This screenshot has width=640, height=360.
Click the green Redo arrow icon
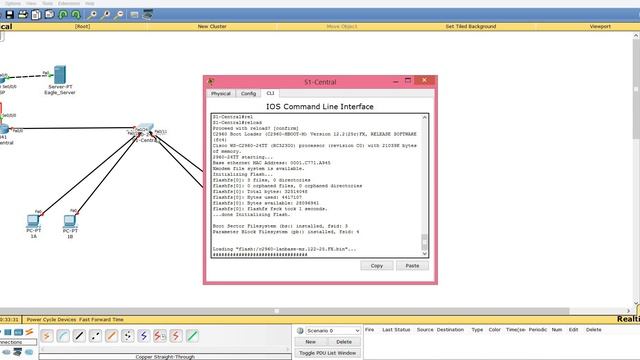pyautogui.click(x=76, y=15)
